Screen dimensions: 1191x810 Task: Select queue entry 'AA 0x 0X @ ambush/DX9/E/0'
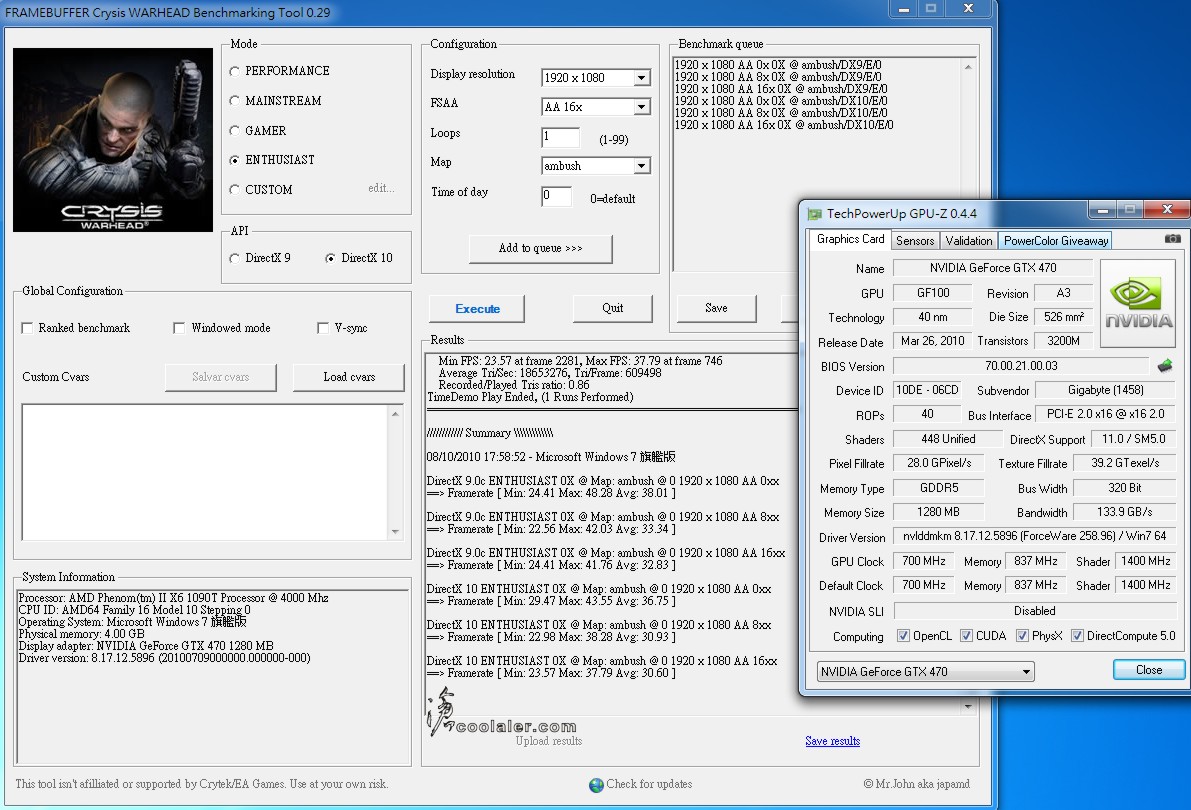778,65
